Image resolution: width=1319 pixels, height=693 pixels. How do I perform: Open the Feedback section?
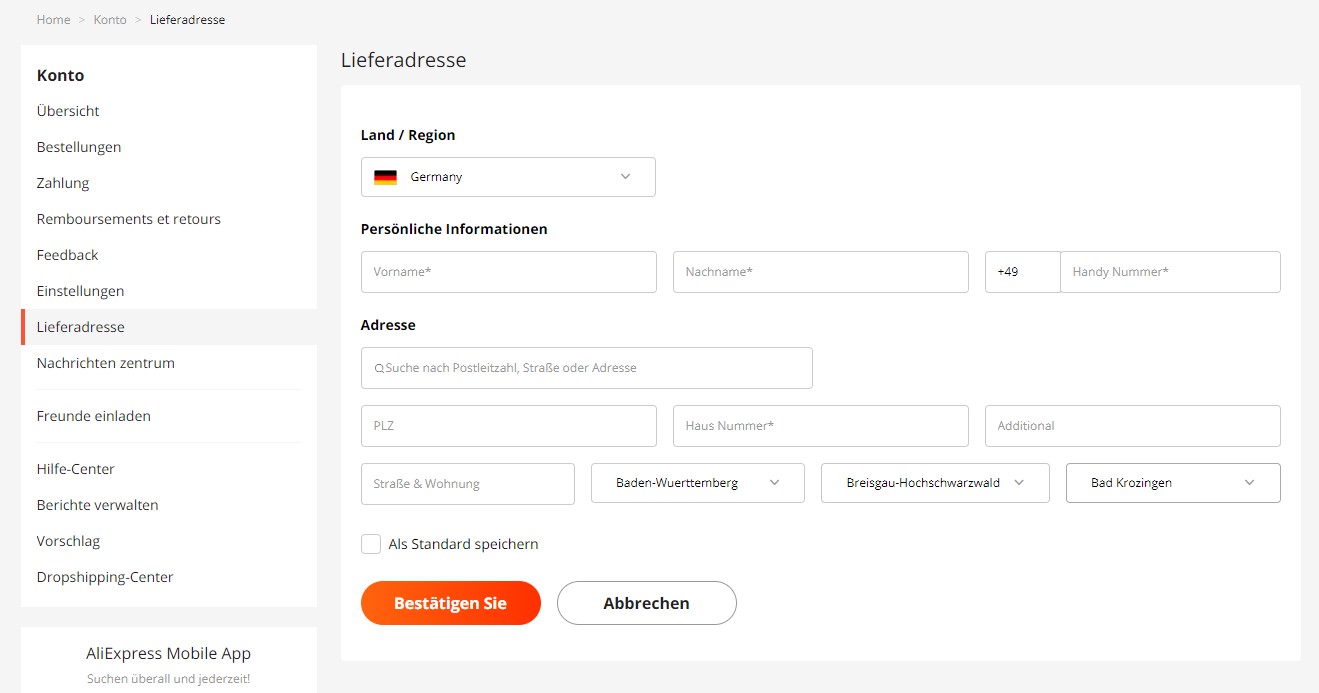click(67, 254)
